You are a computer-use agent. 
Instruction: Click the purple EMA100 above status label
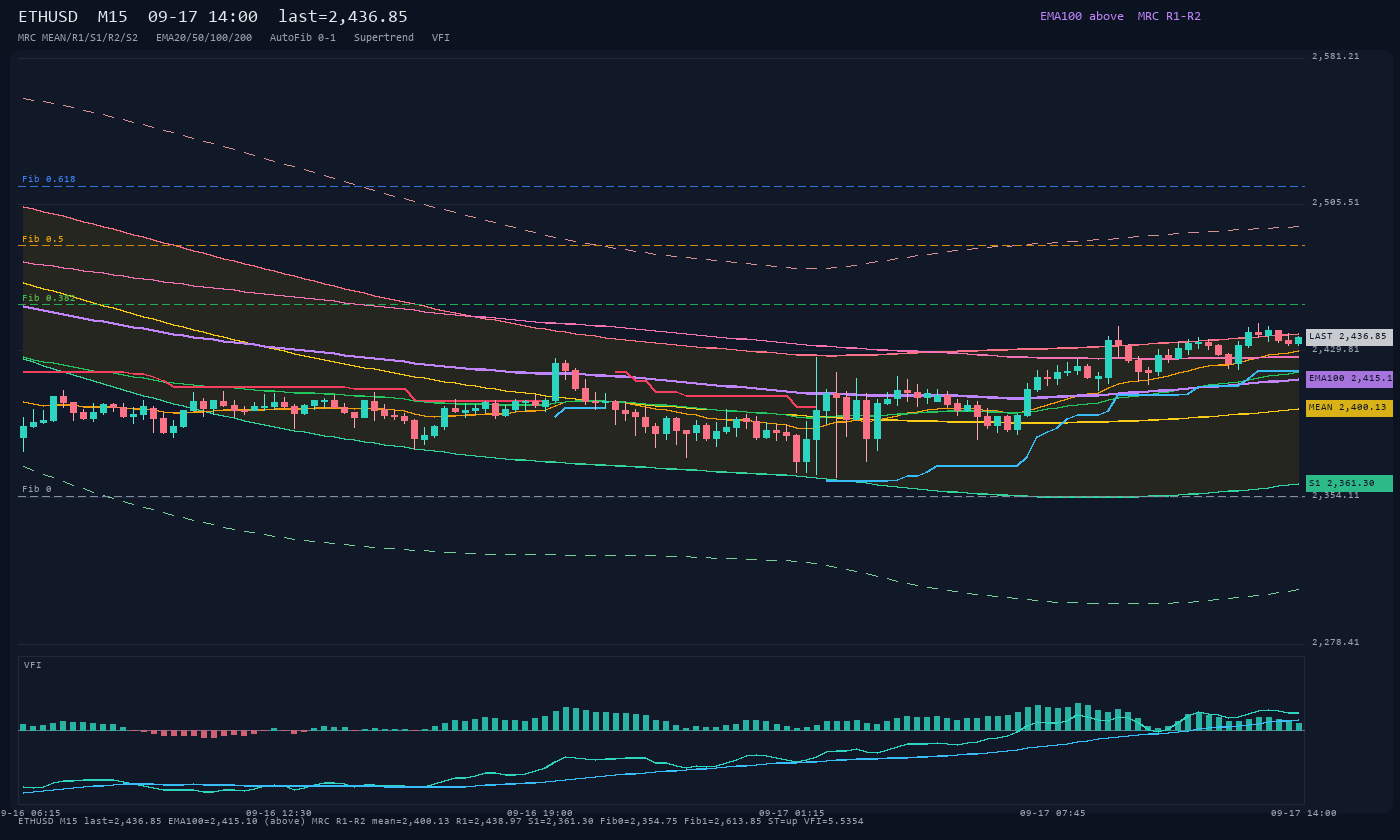tap(1082, 16)
